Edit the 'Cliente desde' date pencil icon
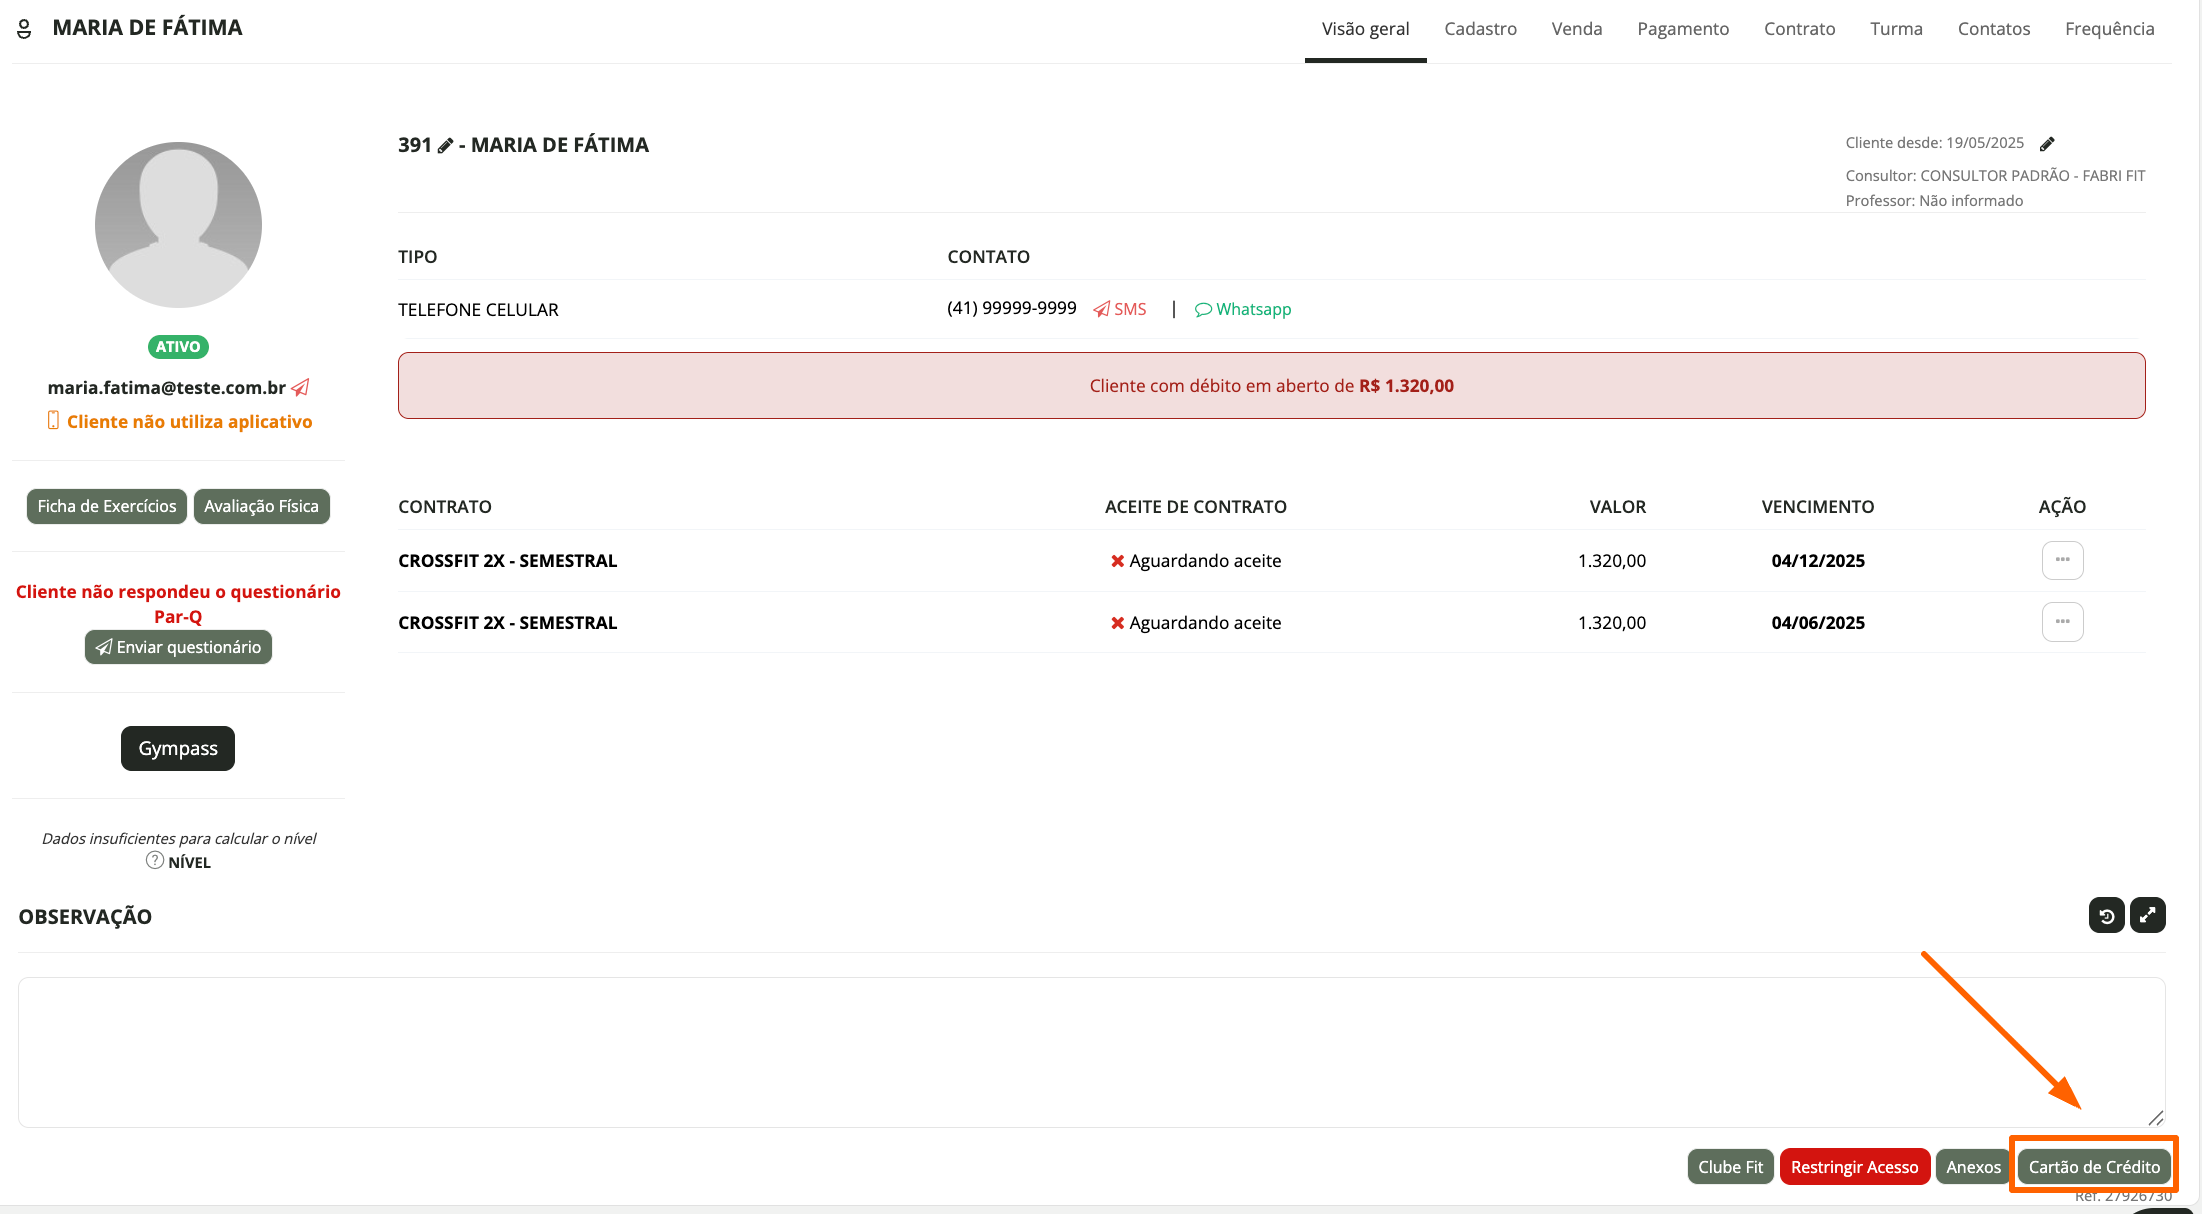 (x=2047, y=144)
